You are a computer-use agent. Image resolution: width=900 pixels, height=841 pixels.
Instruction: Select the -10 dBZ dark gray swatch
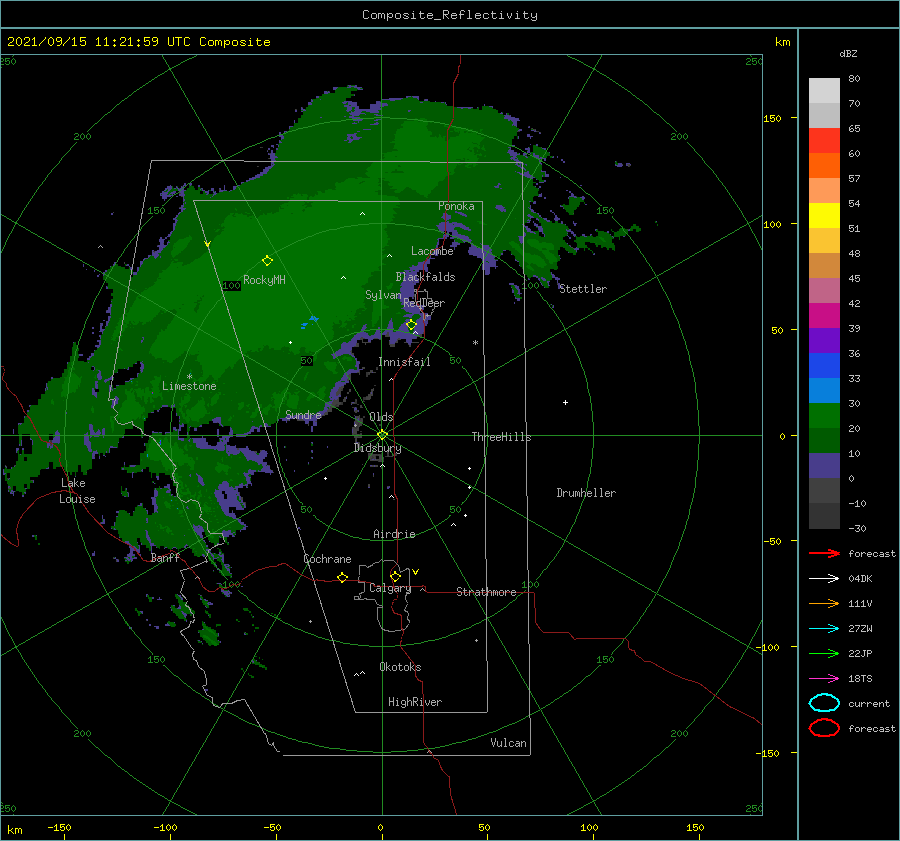coord(824,515)
